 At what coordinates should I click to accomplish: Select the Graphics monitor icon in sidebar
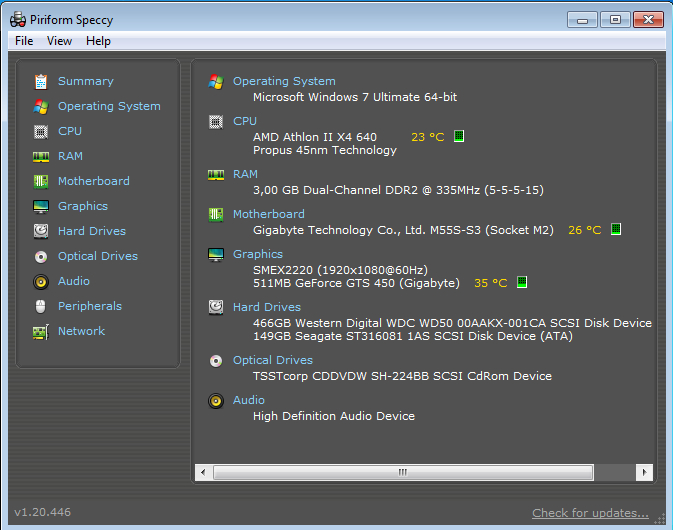41,206
